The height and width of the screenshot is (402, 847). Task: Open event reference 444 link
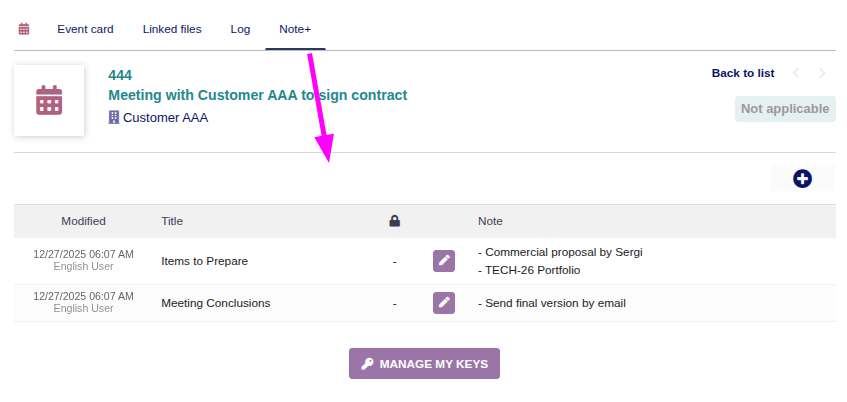[x=120, y=75]
